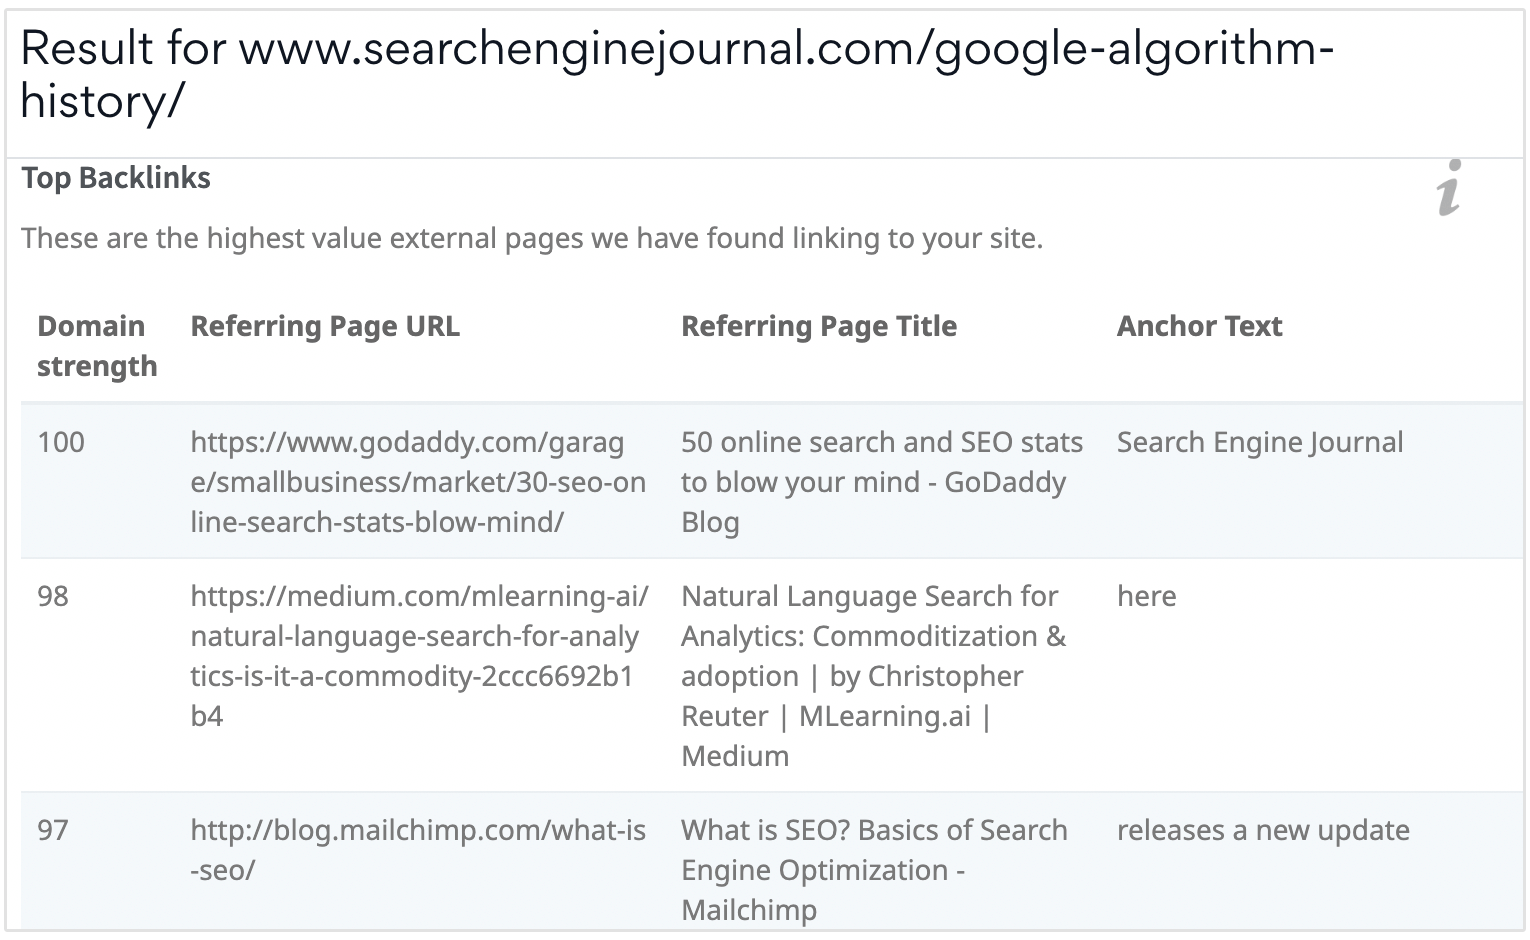Image resolution: width=1530 pixels, height=940 pixels.
Task: Click the Referring Page URL column header
Action: [x=325, y=326]
